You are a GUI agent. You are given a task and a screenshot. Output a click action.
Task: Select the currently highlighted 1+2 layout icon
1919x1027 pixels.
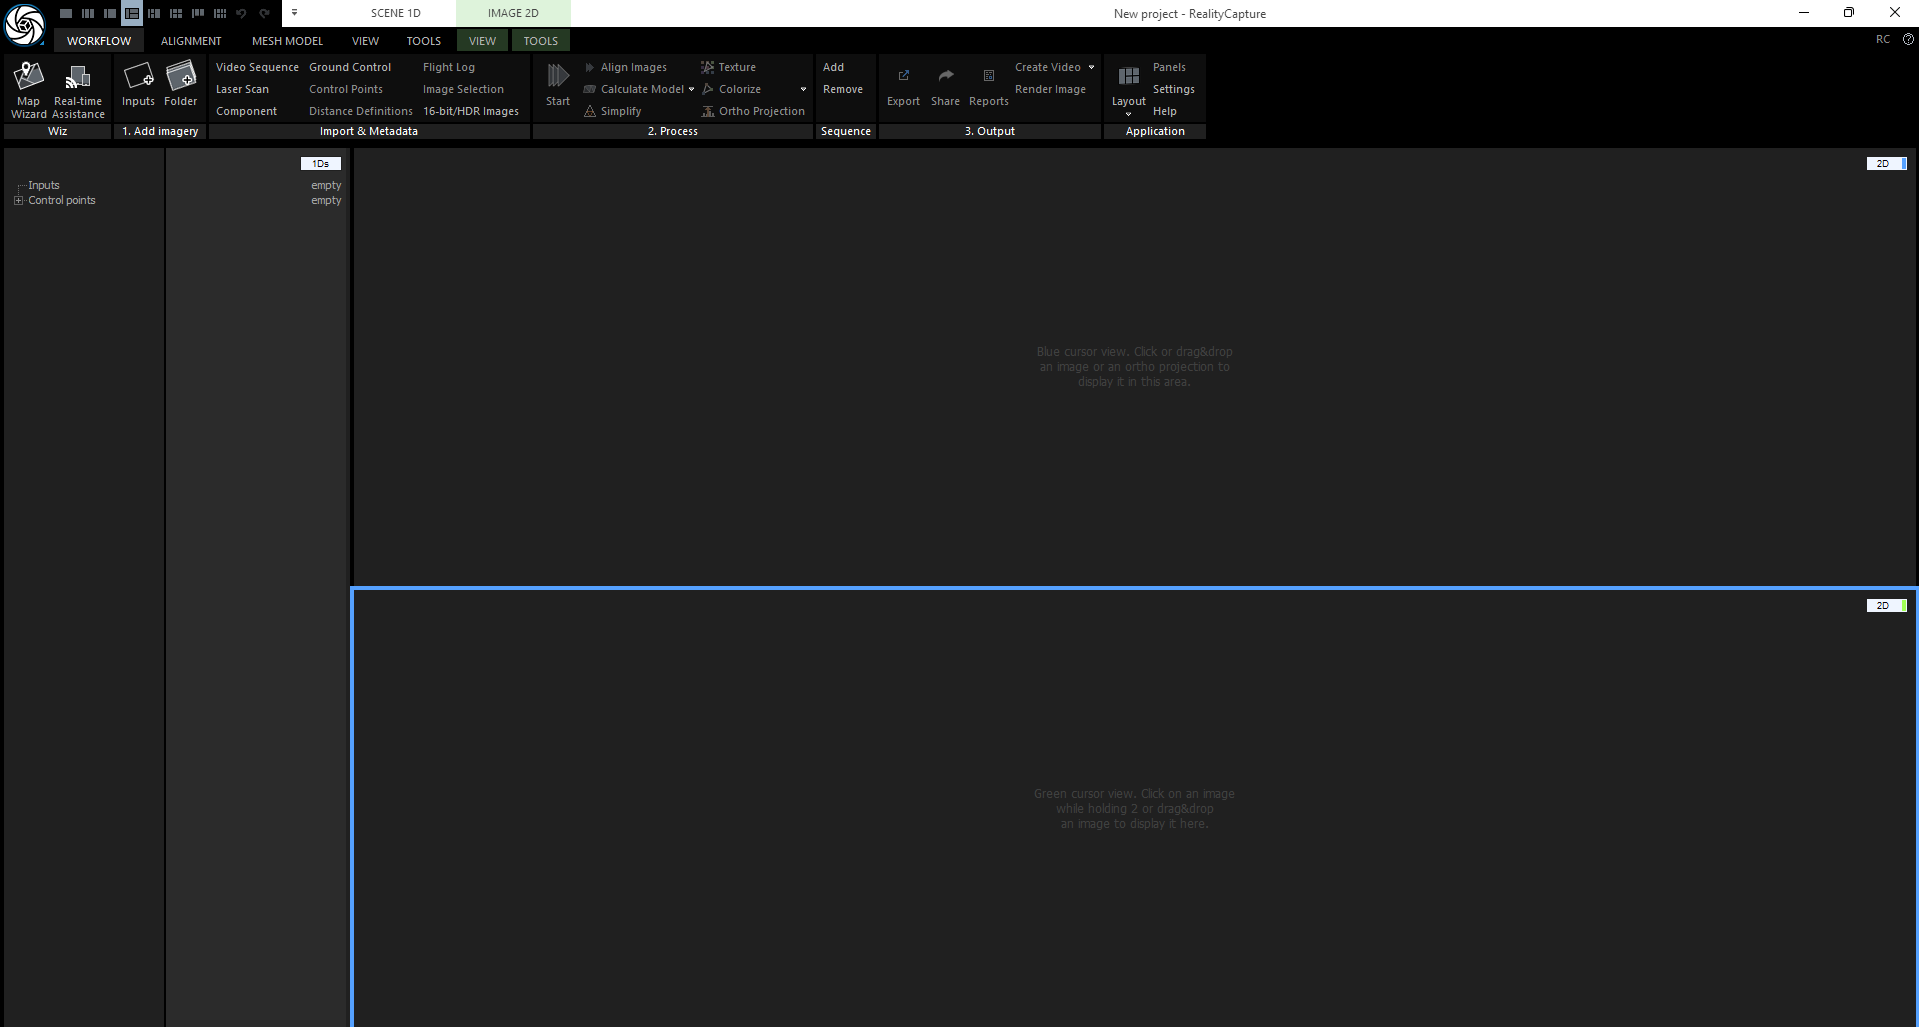coord(132,13)
